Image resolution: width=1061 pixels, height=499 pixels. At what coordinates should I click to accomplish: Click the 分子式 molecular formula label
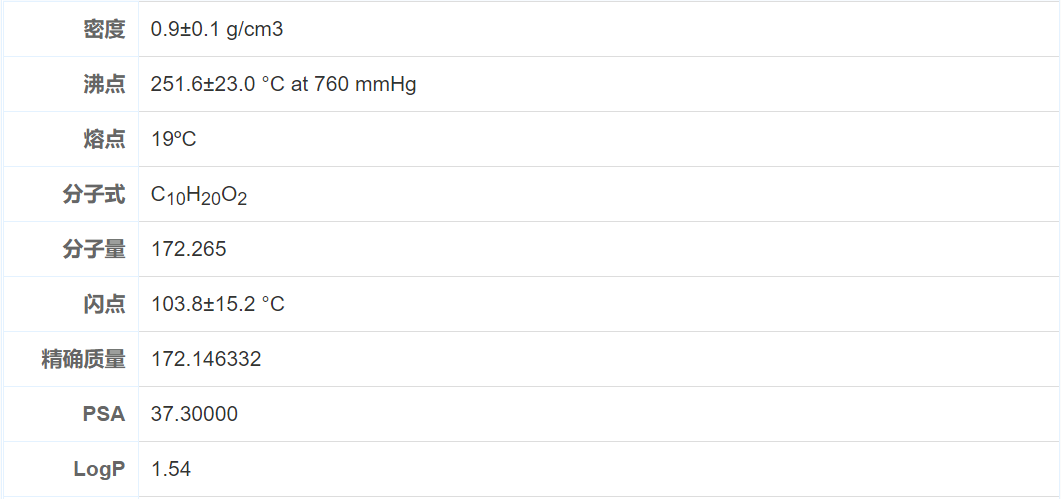(x=94, y=194)
